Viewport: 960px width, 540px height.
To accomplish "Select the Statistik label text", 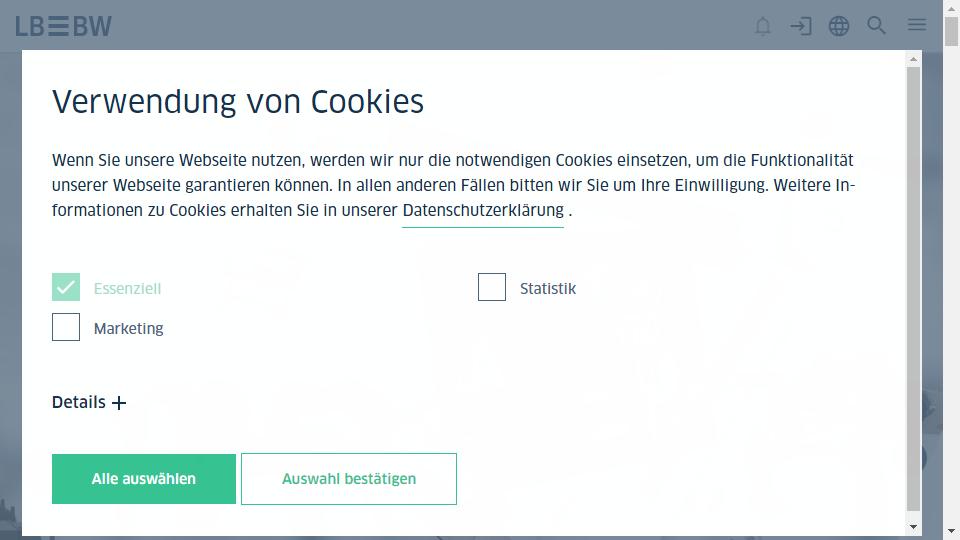I will (x=548, y=288).
